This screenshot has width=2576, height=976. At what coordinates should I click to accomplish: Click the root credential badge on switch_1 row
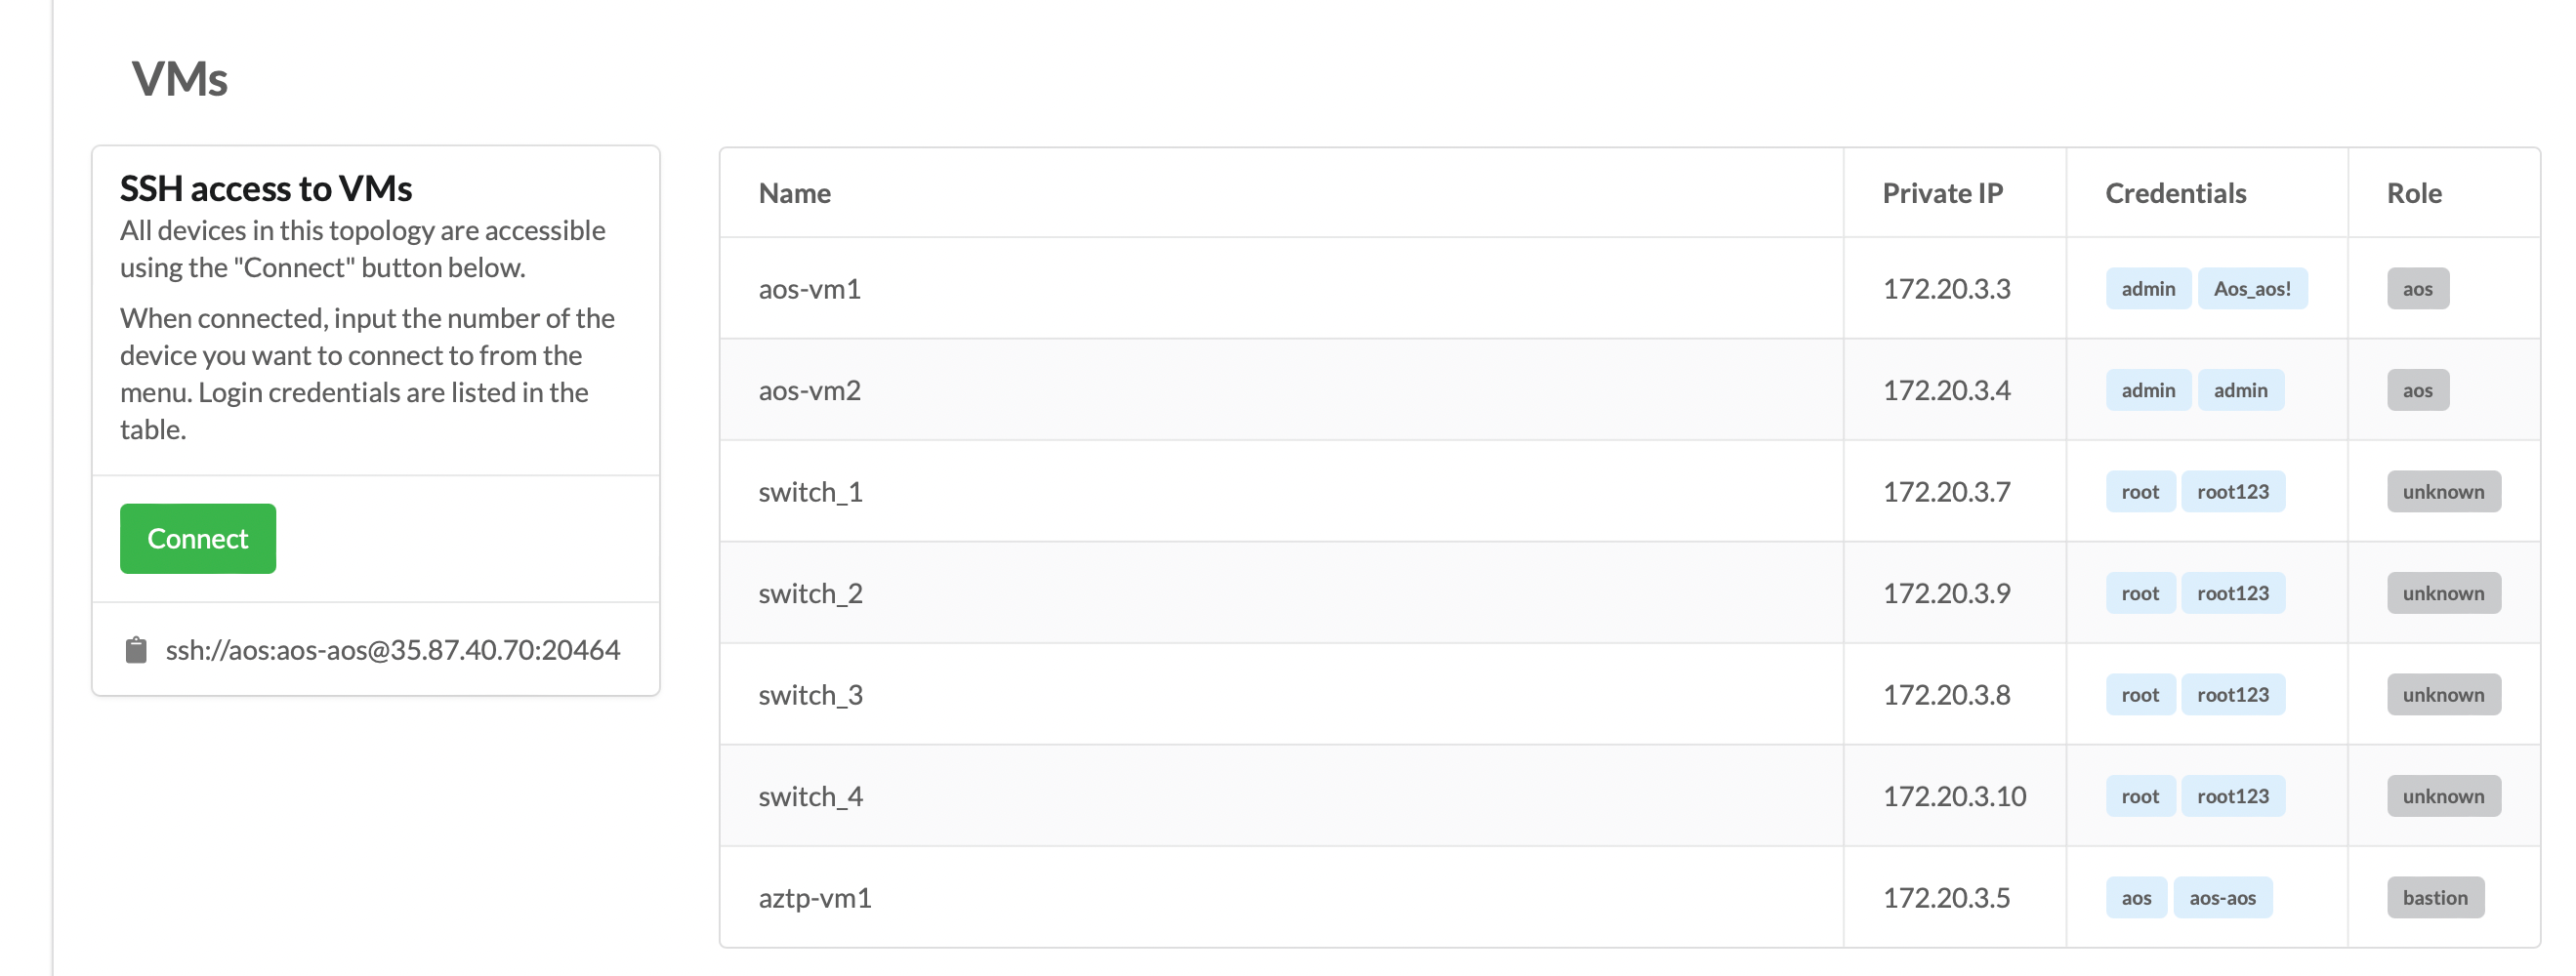click(x=2140, y=491)
